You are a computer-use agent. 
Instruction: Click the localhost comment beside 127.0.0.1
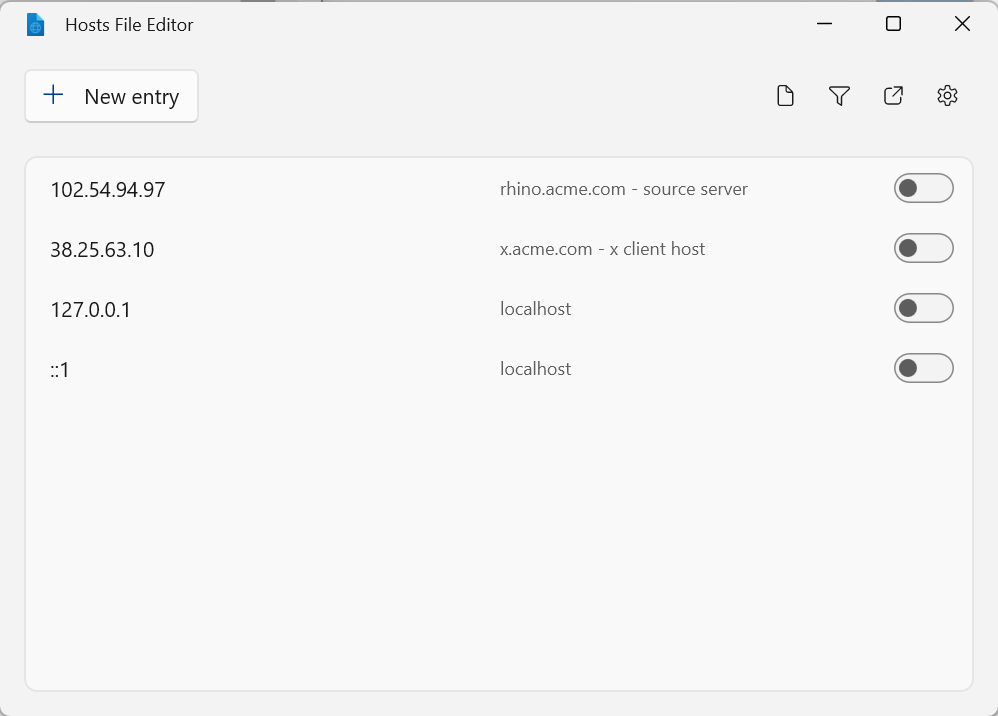[x=535, y=309]
